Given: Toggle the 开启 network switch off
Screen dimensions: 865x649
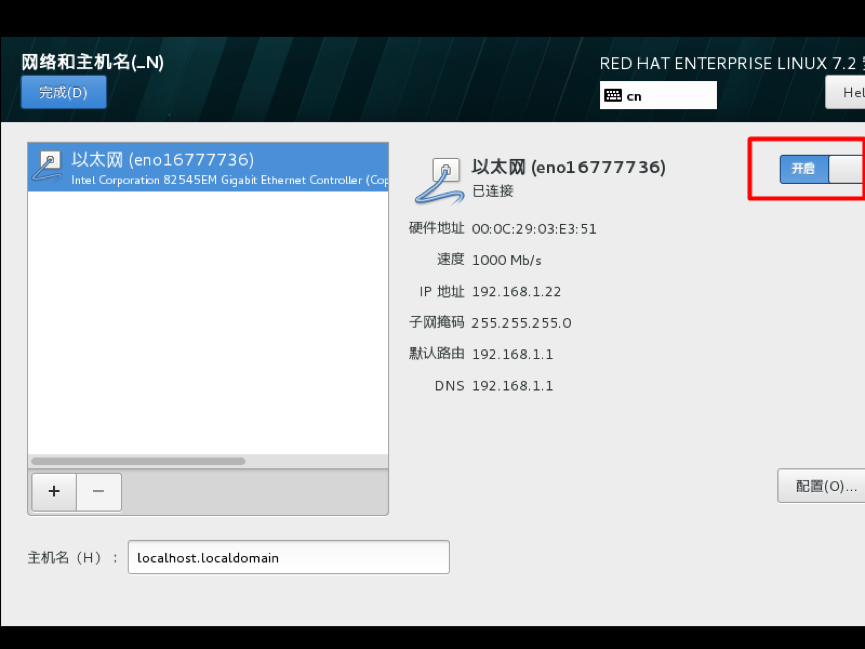Looking at the screenshot, I should [822, 169].
